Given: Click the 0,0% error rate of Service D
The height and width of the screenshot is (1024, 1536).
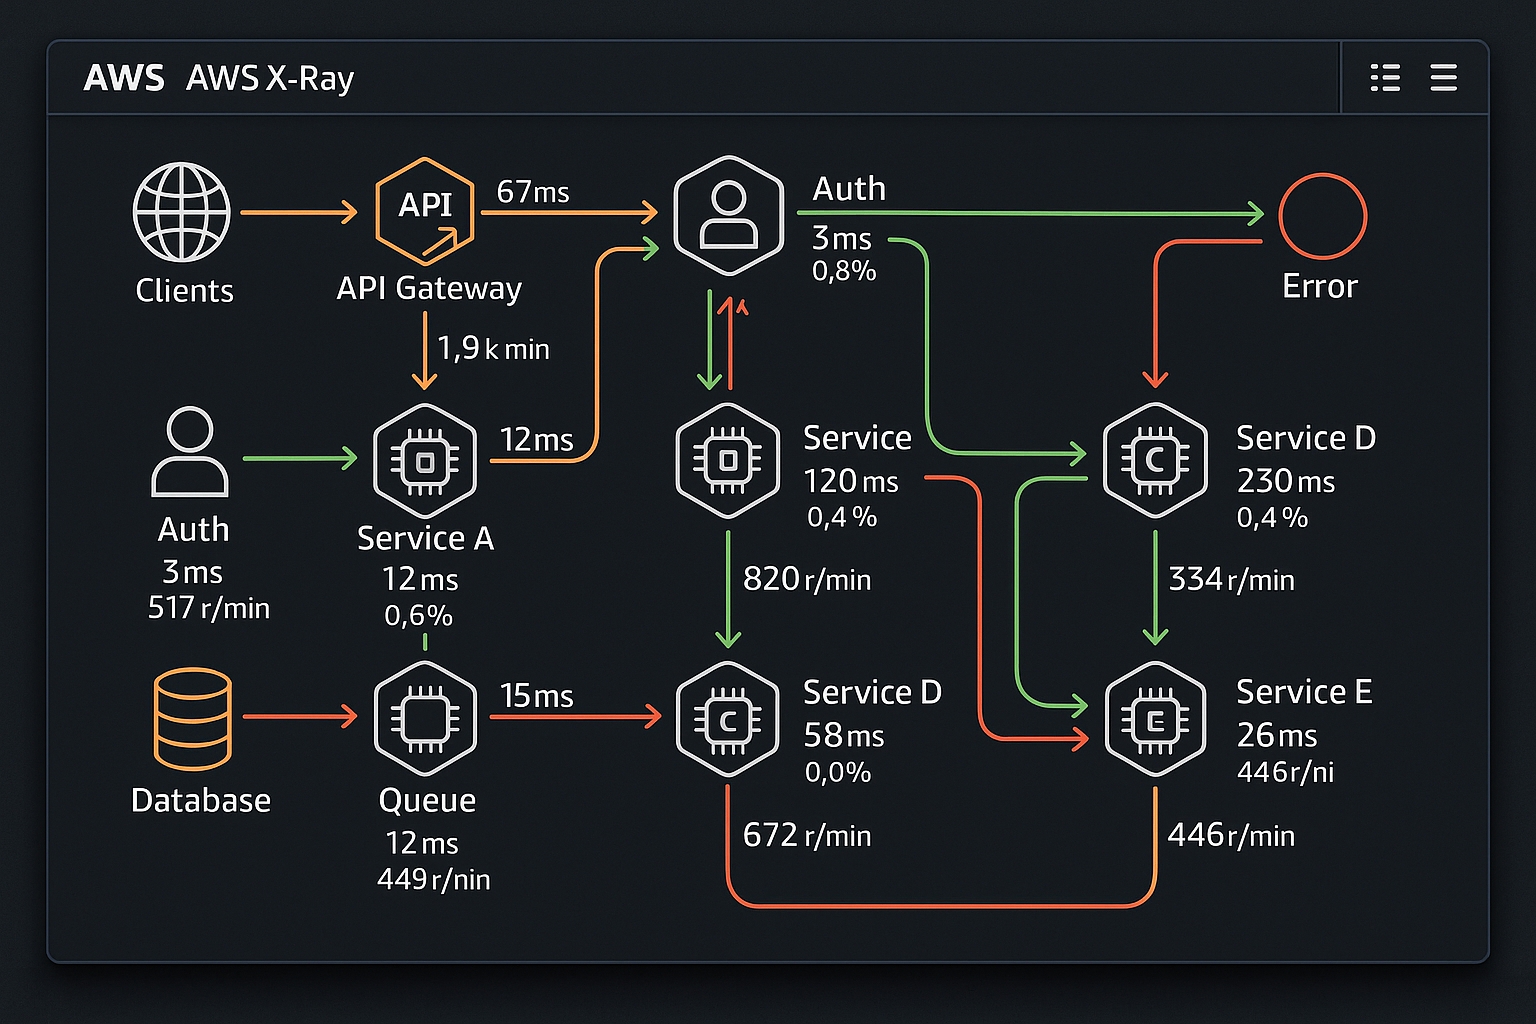Looking at the screenshot, I should 838,772.
